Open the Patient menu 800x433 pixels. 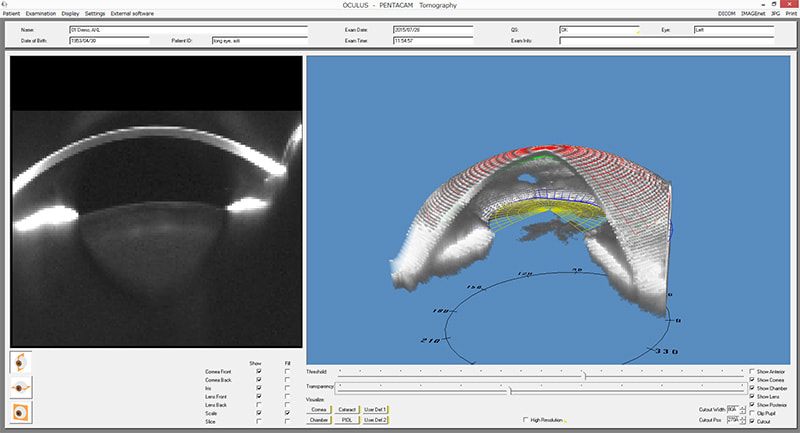point(11,14)
